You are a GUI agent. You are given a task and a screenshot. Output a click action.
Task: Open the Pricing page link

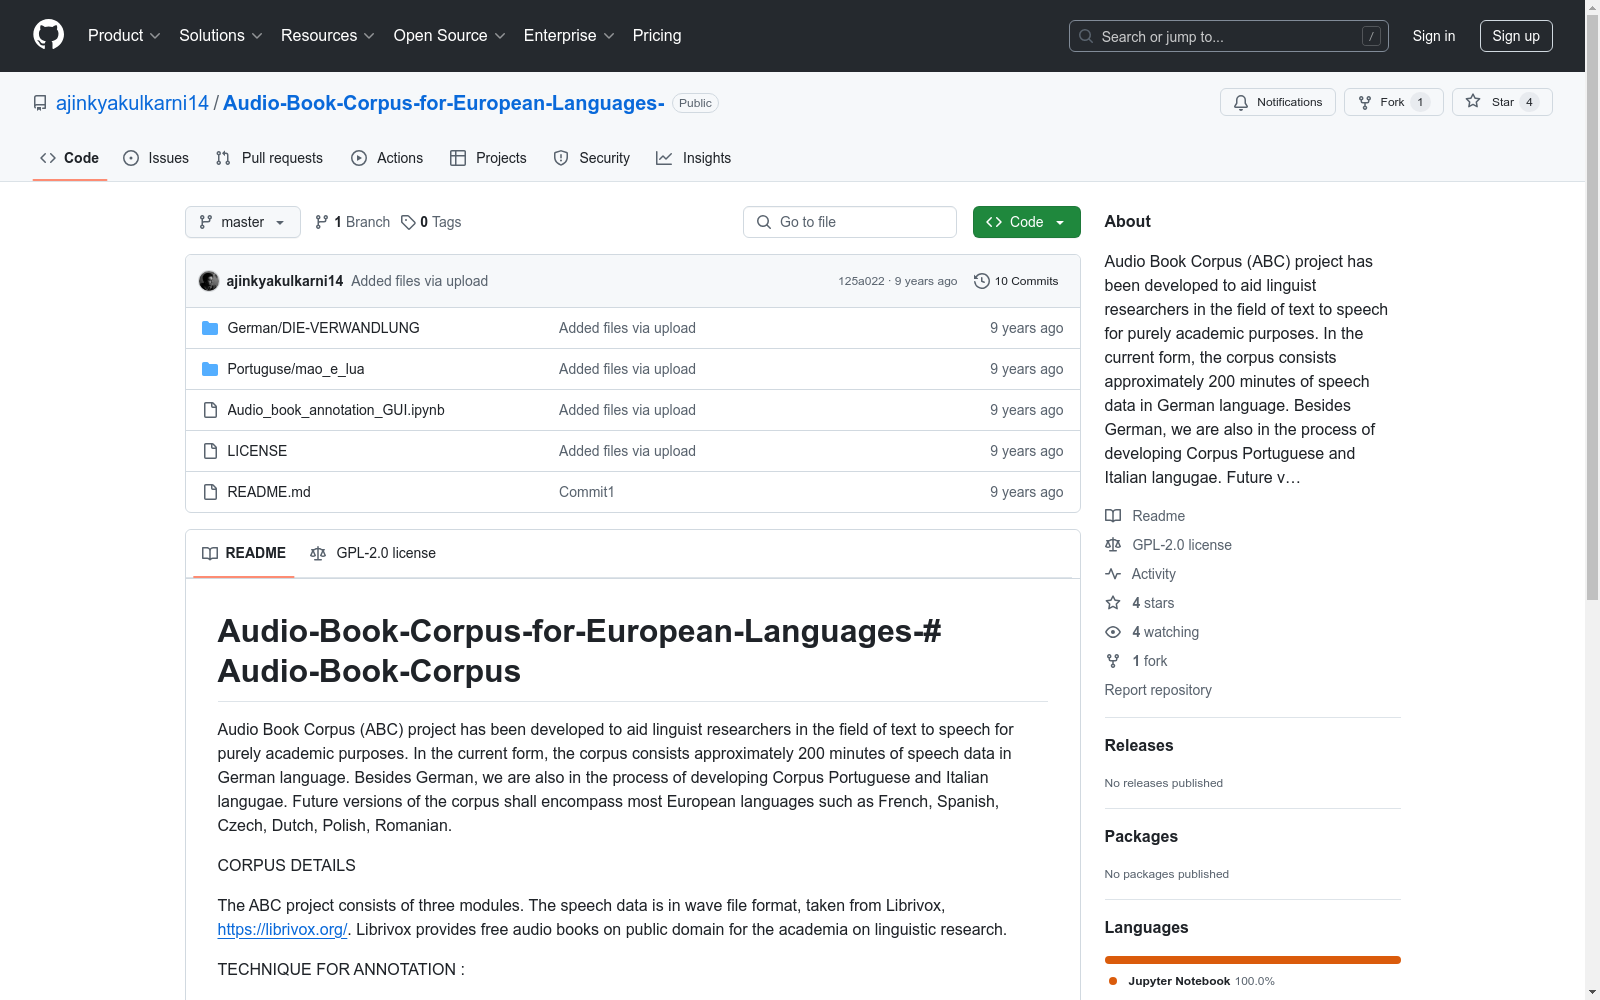click(x=657, y=36)
